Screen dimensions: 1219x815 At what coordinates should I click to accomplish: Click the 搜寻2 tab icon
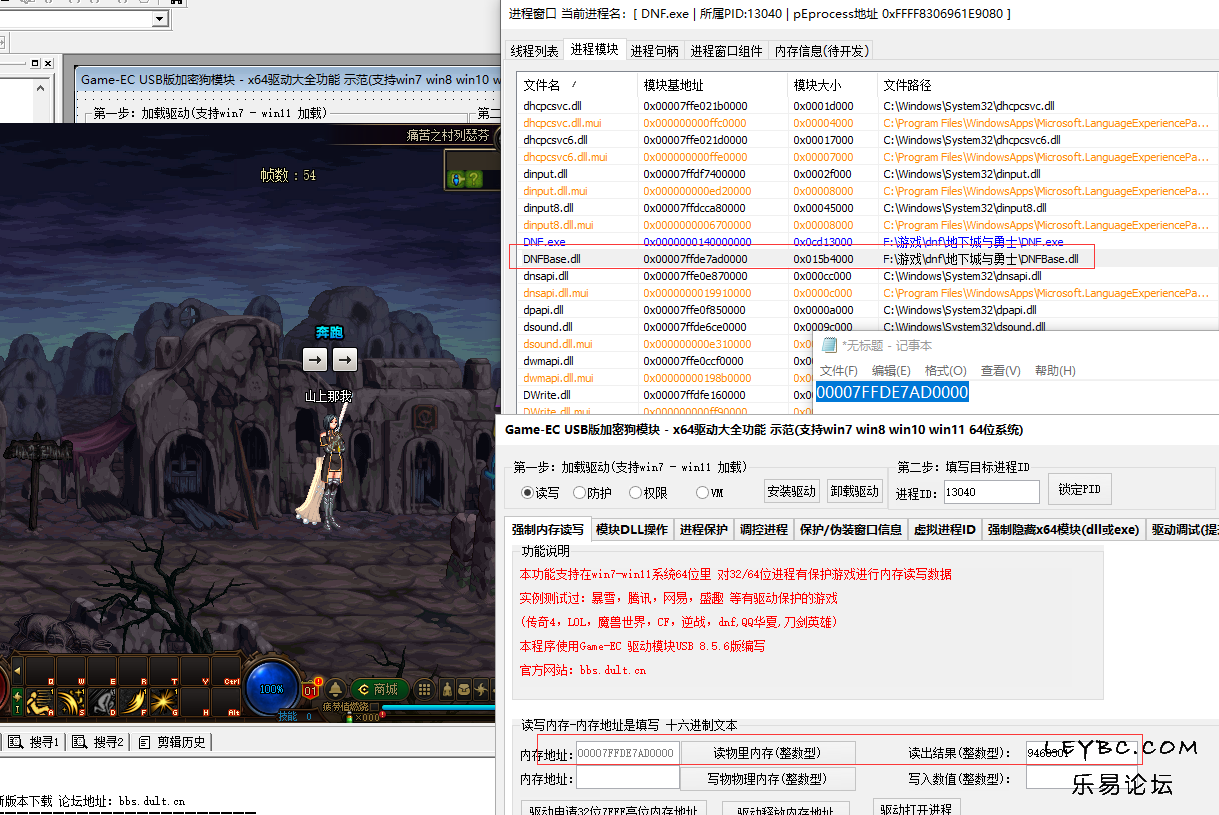pos(79,742)
